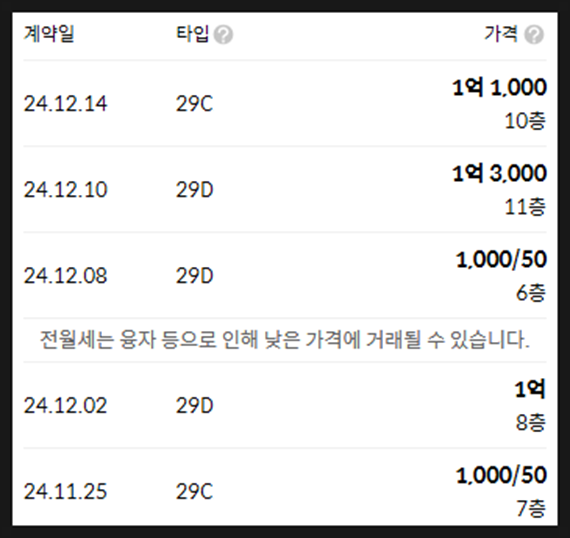570x538 pixels.
Task: Click 29D type in 24.12.02 row
Action: [194, 405]
